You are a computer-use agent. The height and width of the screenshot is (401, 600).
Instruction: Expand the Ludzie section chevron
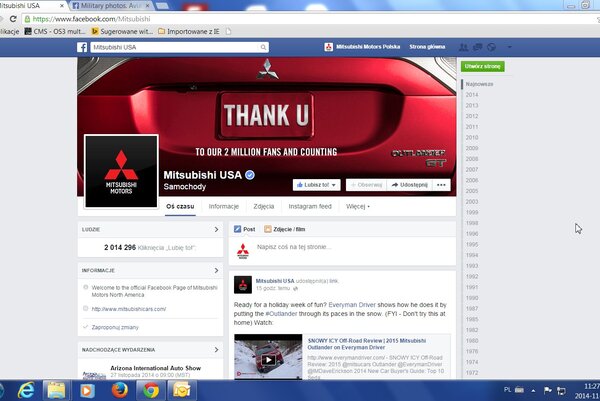[x=216, y=229]
